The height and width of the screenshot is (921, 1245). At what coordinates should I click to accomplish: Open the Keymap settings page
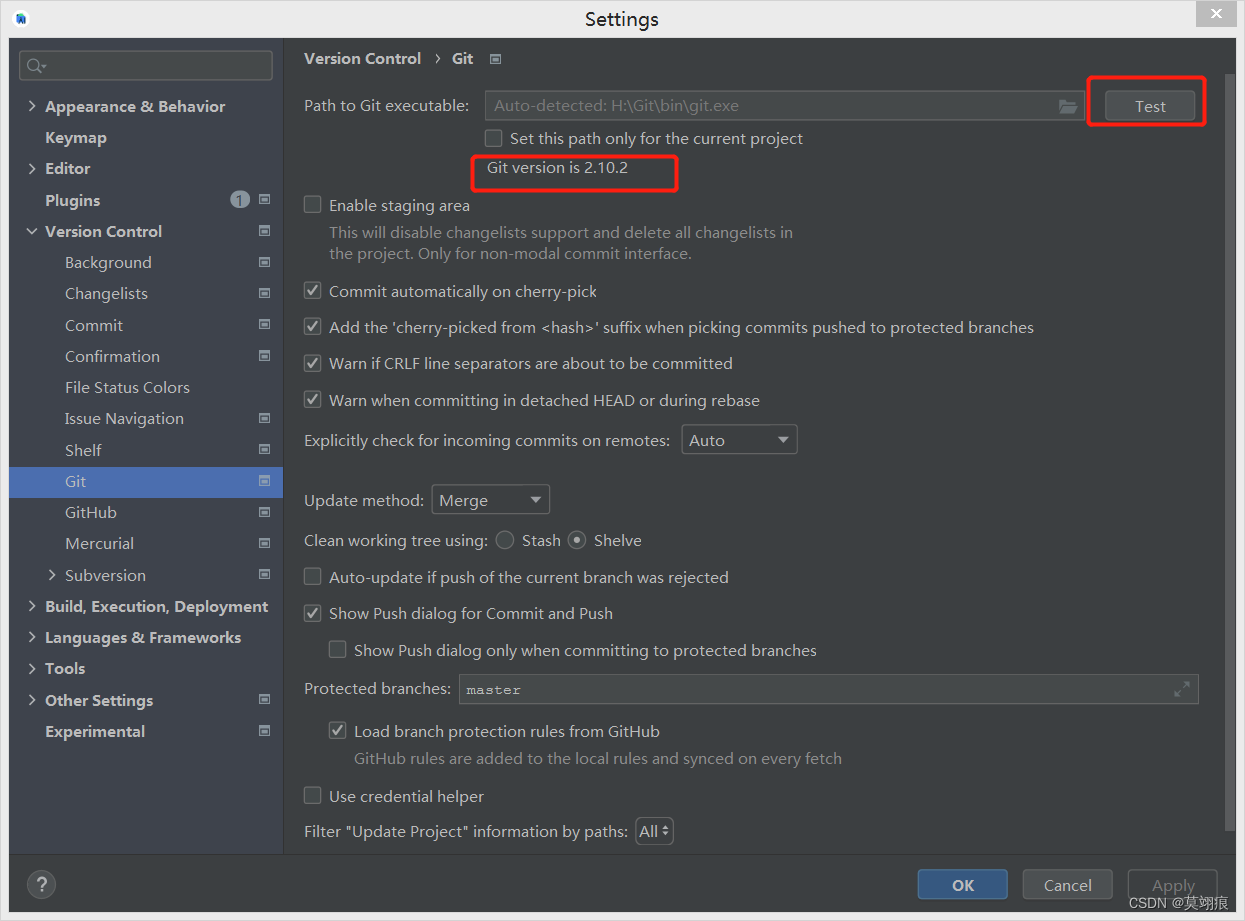(76, 137)
